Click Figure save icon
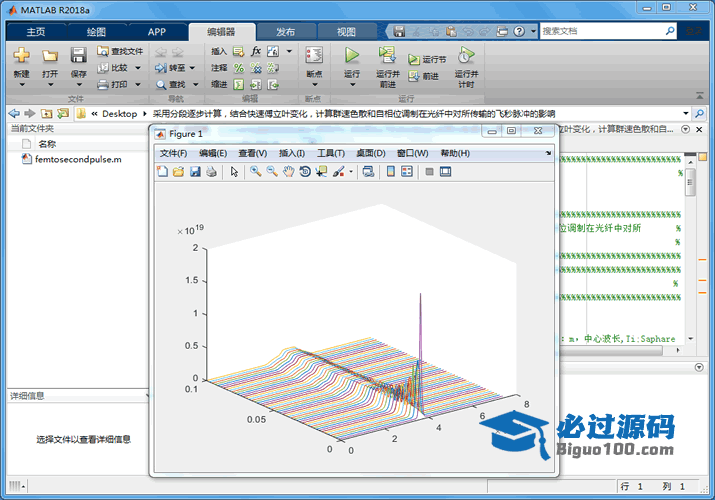Screen dimensions: 715x500 click(x=195, y=171)
